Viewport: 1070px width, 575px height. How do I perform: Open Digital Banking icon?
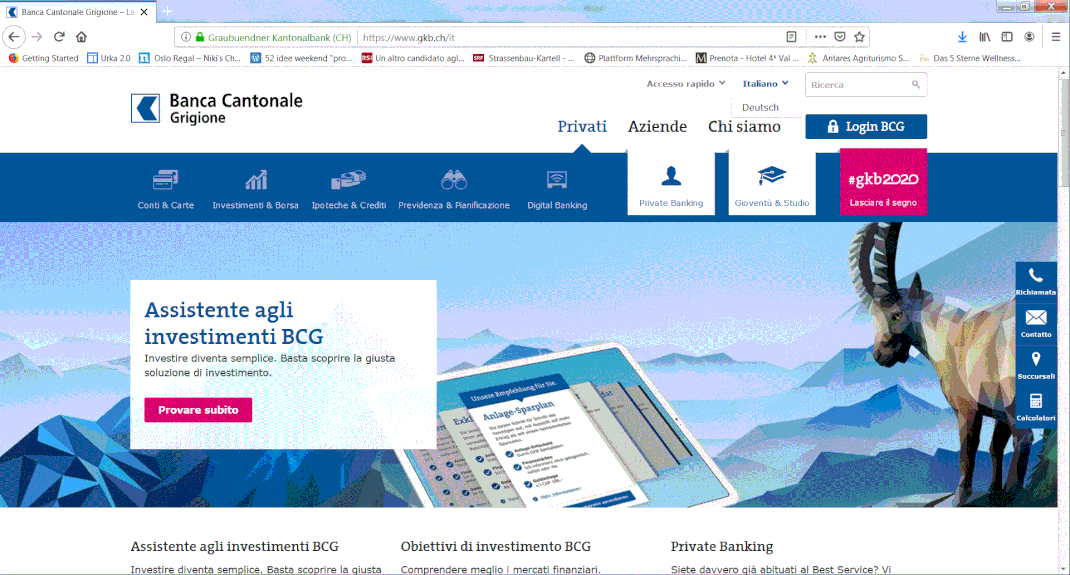pos(557,180)
